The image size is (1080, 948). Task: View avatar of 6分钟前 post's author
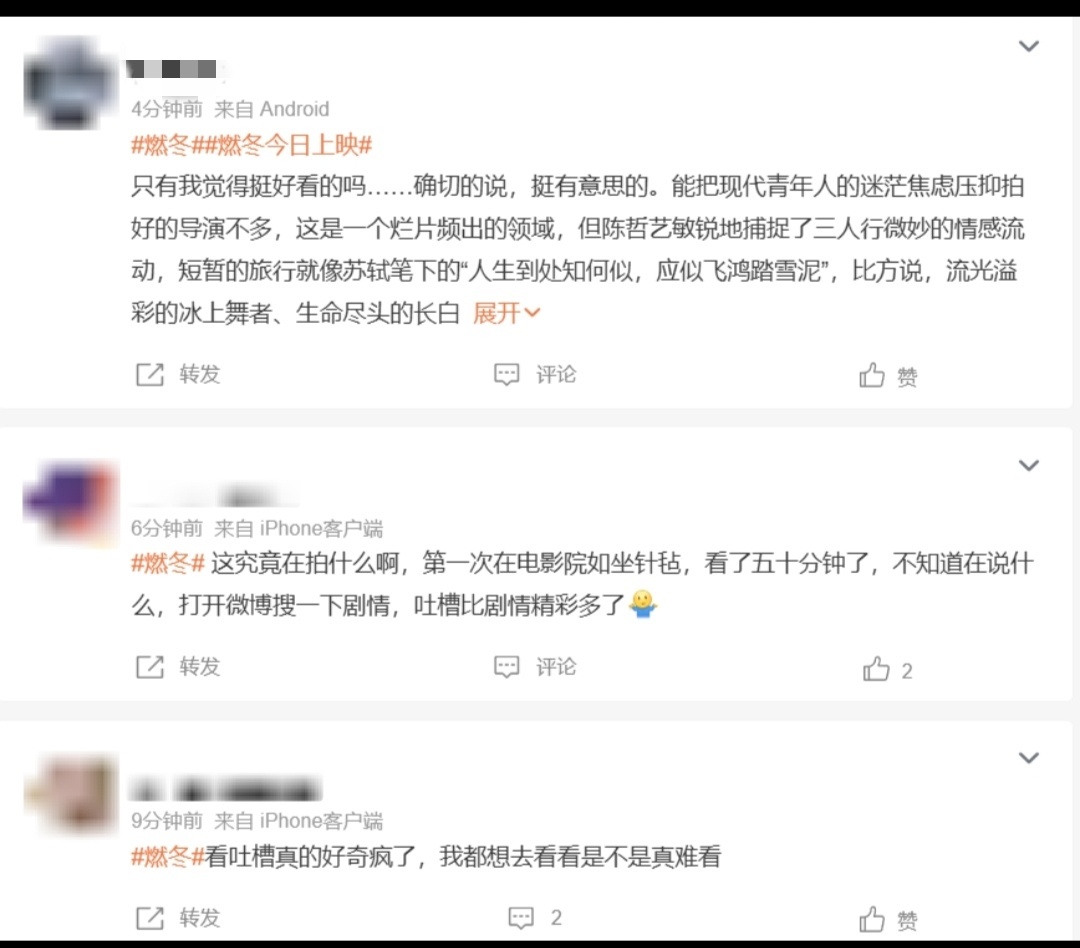70,503
